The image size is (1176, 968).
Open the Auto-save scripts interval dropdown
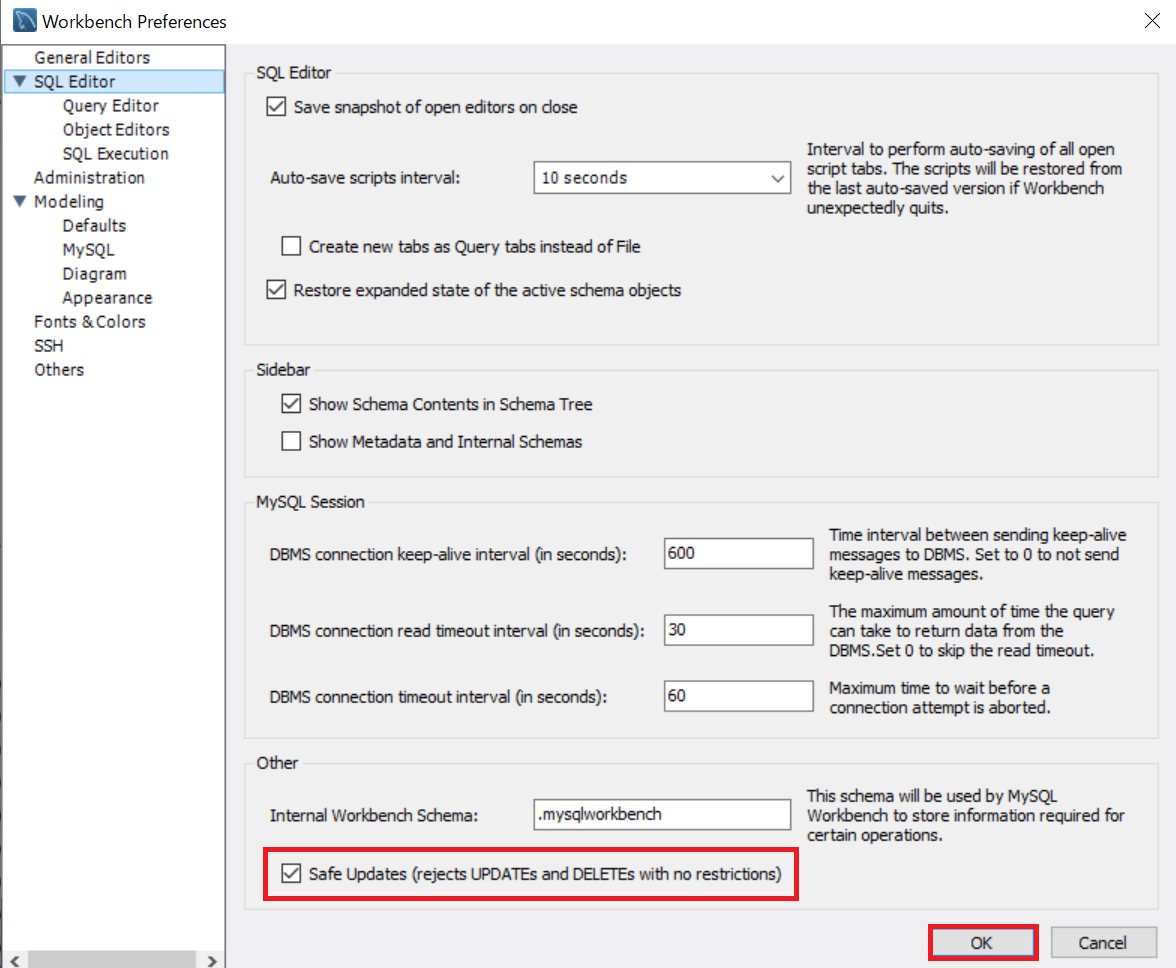tap(662, 178)
